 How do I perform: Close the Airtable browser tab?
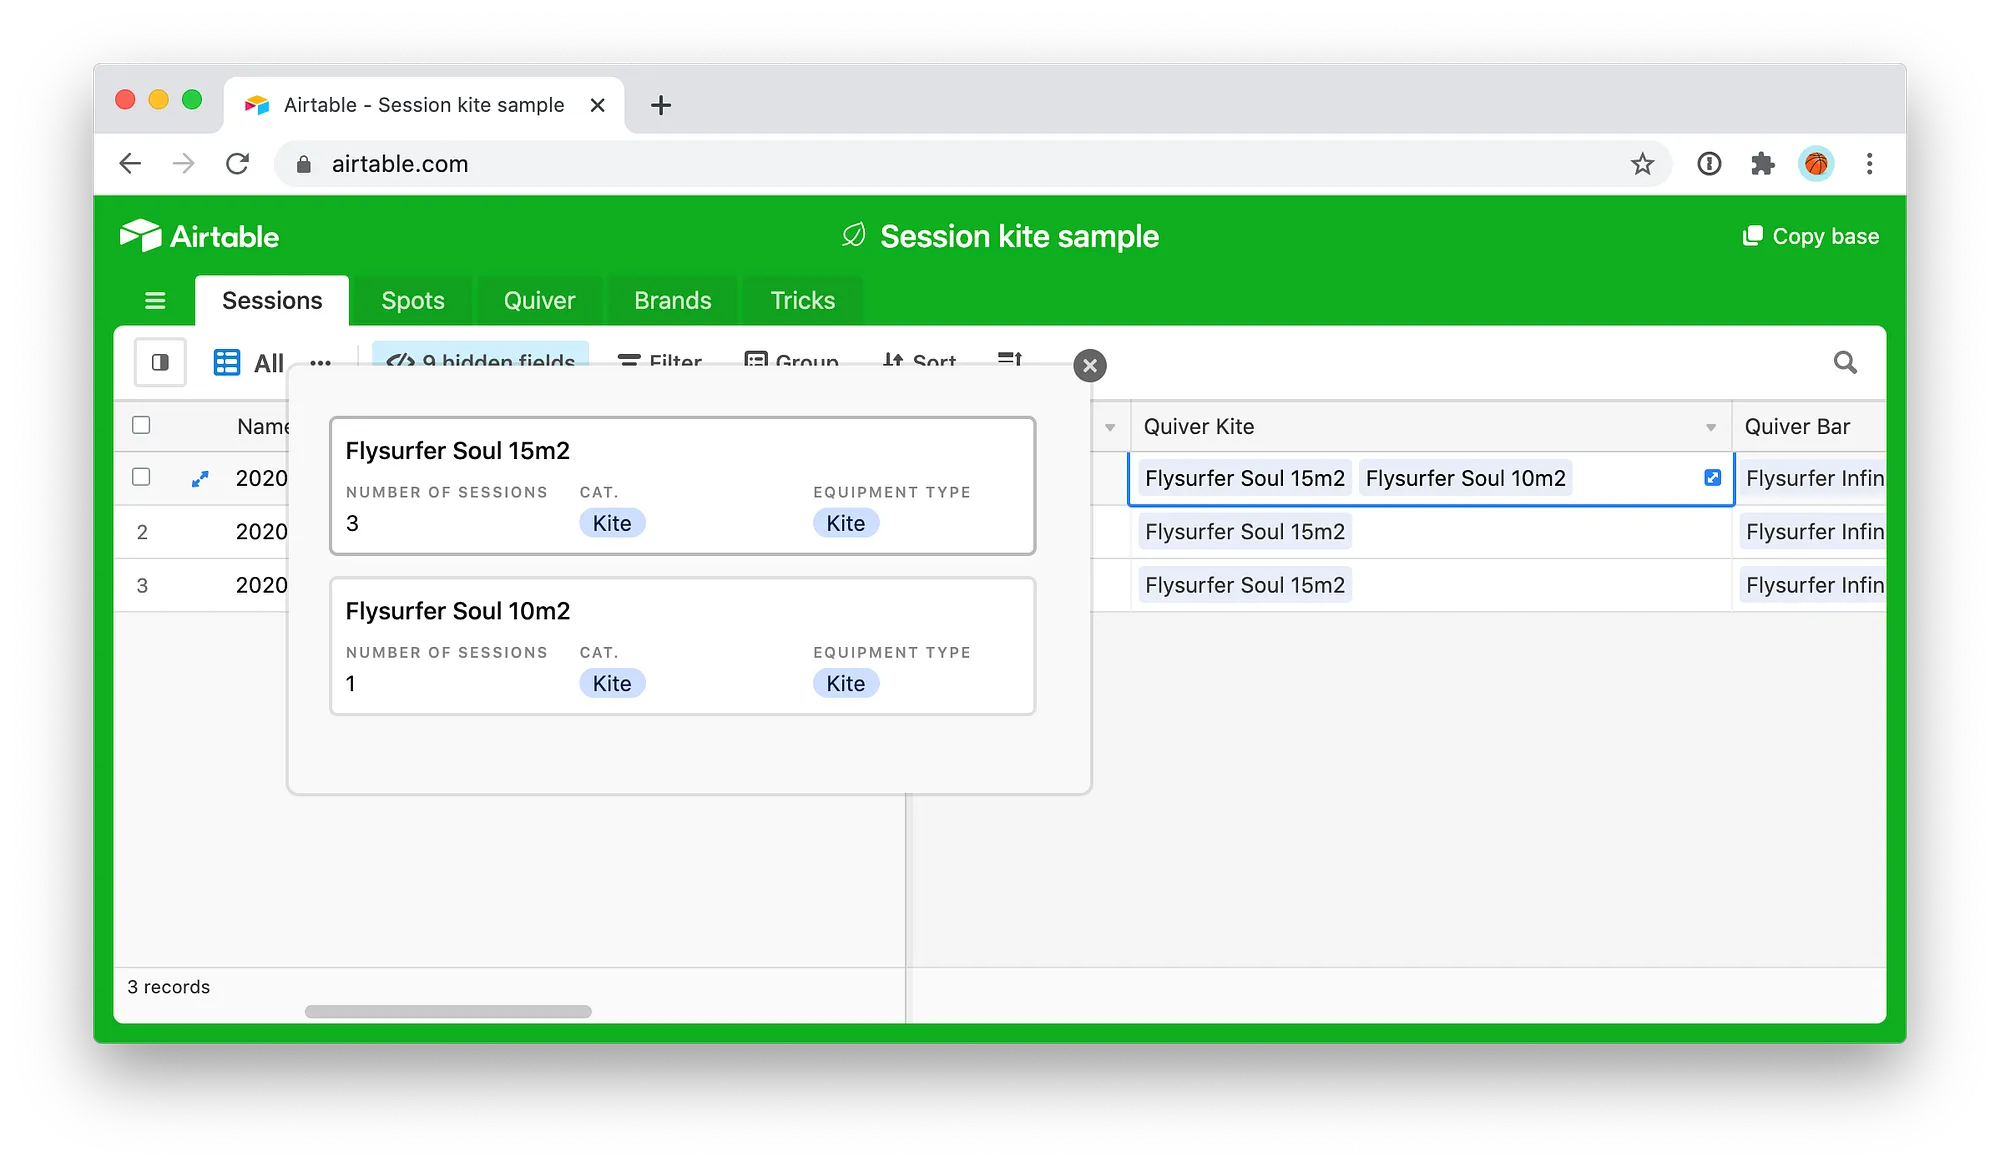(x=598, y=105)
